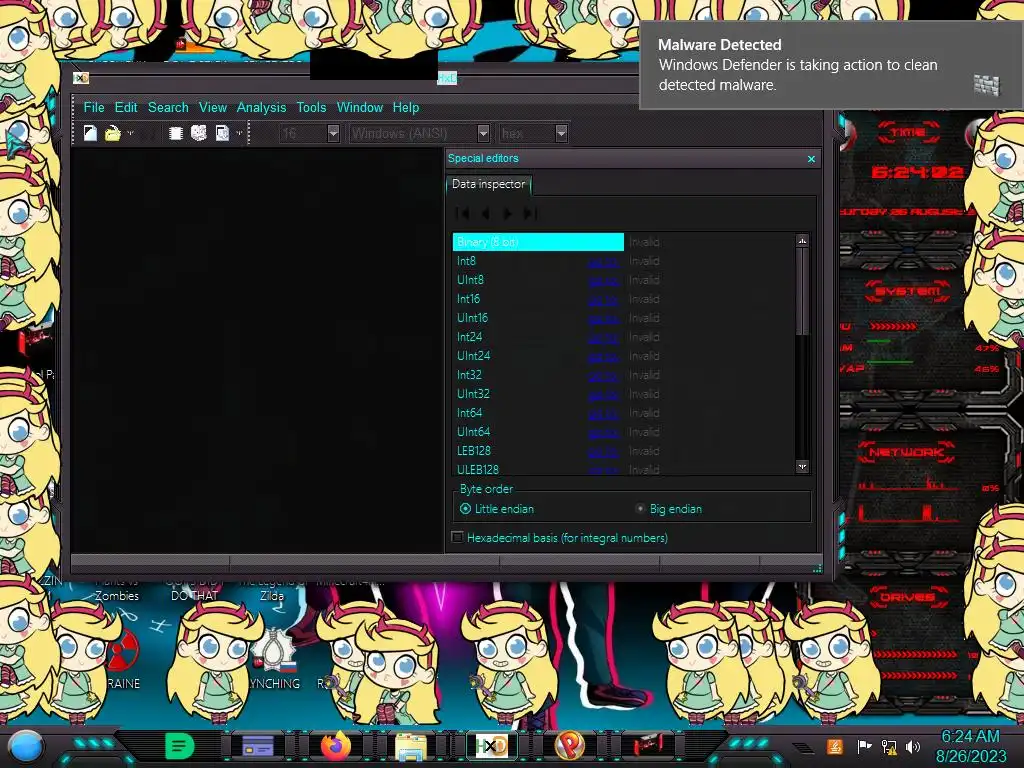The width and height of the screenshot is (1024, 768).
Task: Open the purple card app on taskbar
Action: [x=257, y=746]
